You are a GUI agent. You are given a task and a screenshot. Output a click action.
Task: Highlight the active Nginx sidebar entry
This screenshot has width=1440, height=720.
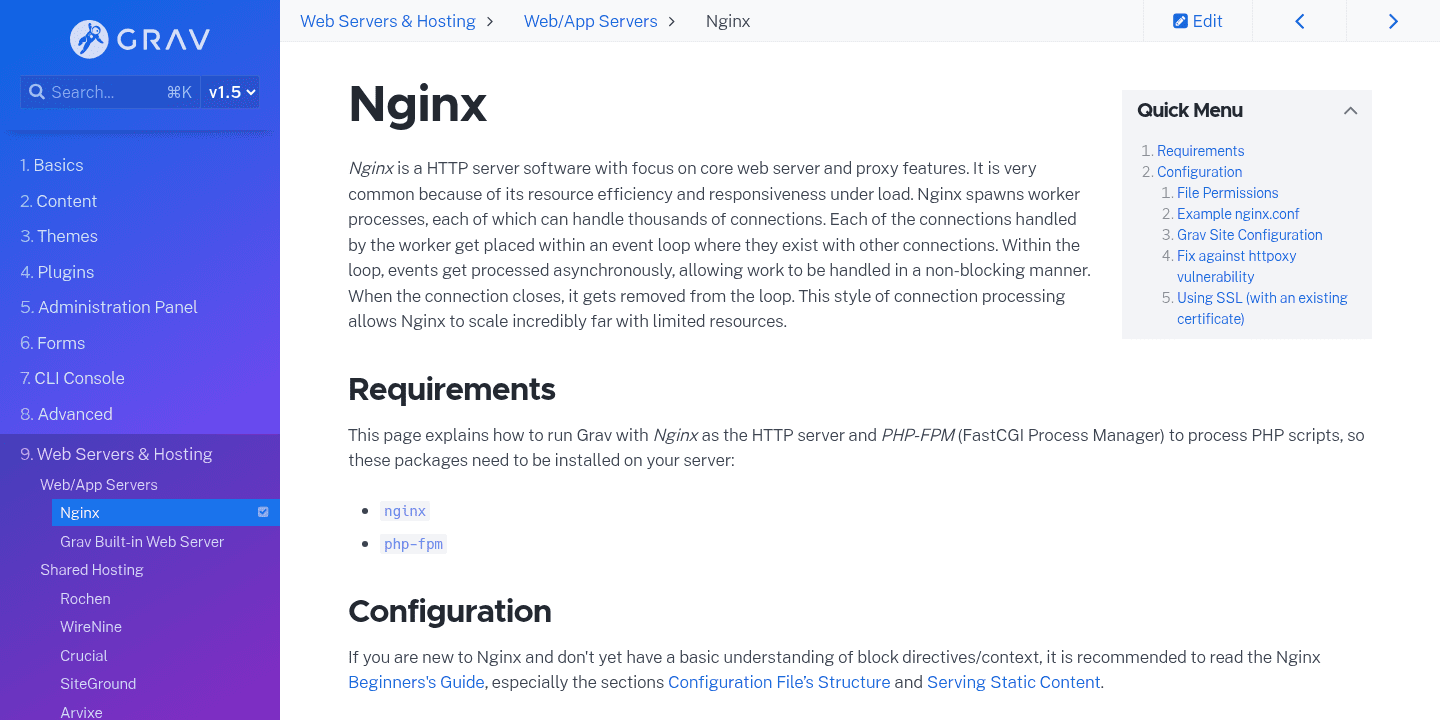78,512
